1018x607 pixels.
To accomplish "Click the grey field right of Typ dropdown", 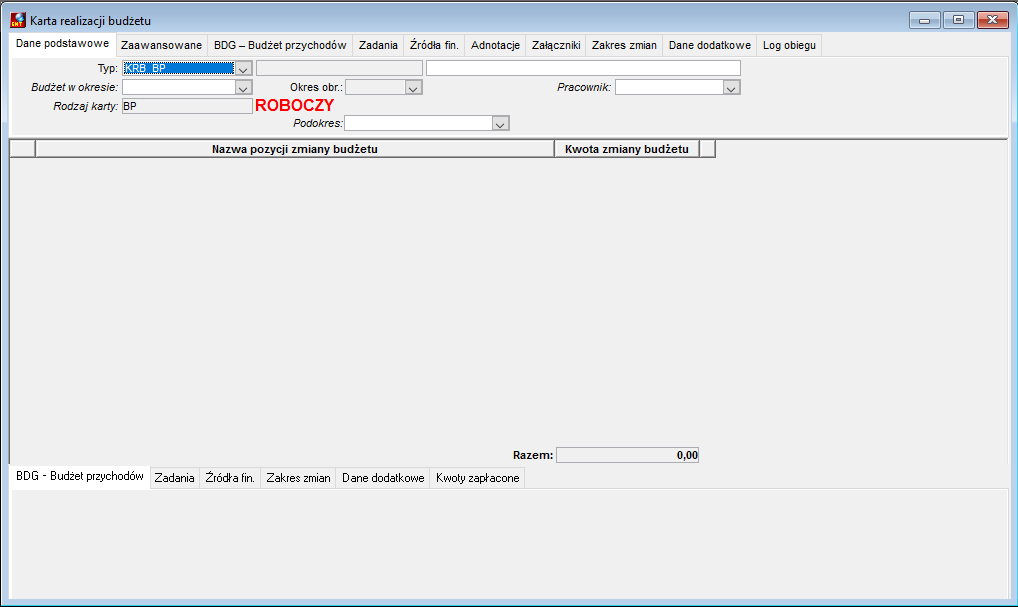I will [340, 68].
